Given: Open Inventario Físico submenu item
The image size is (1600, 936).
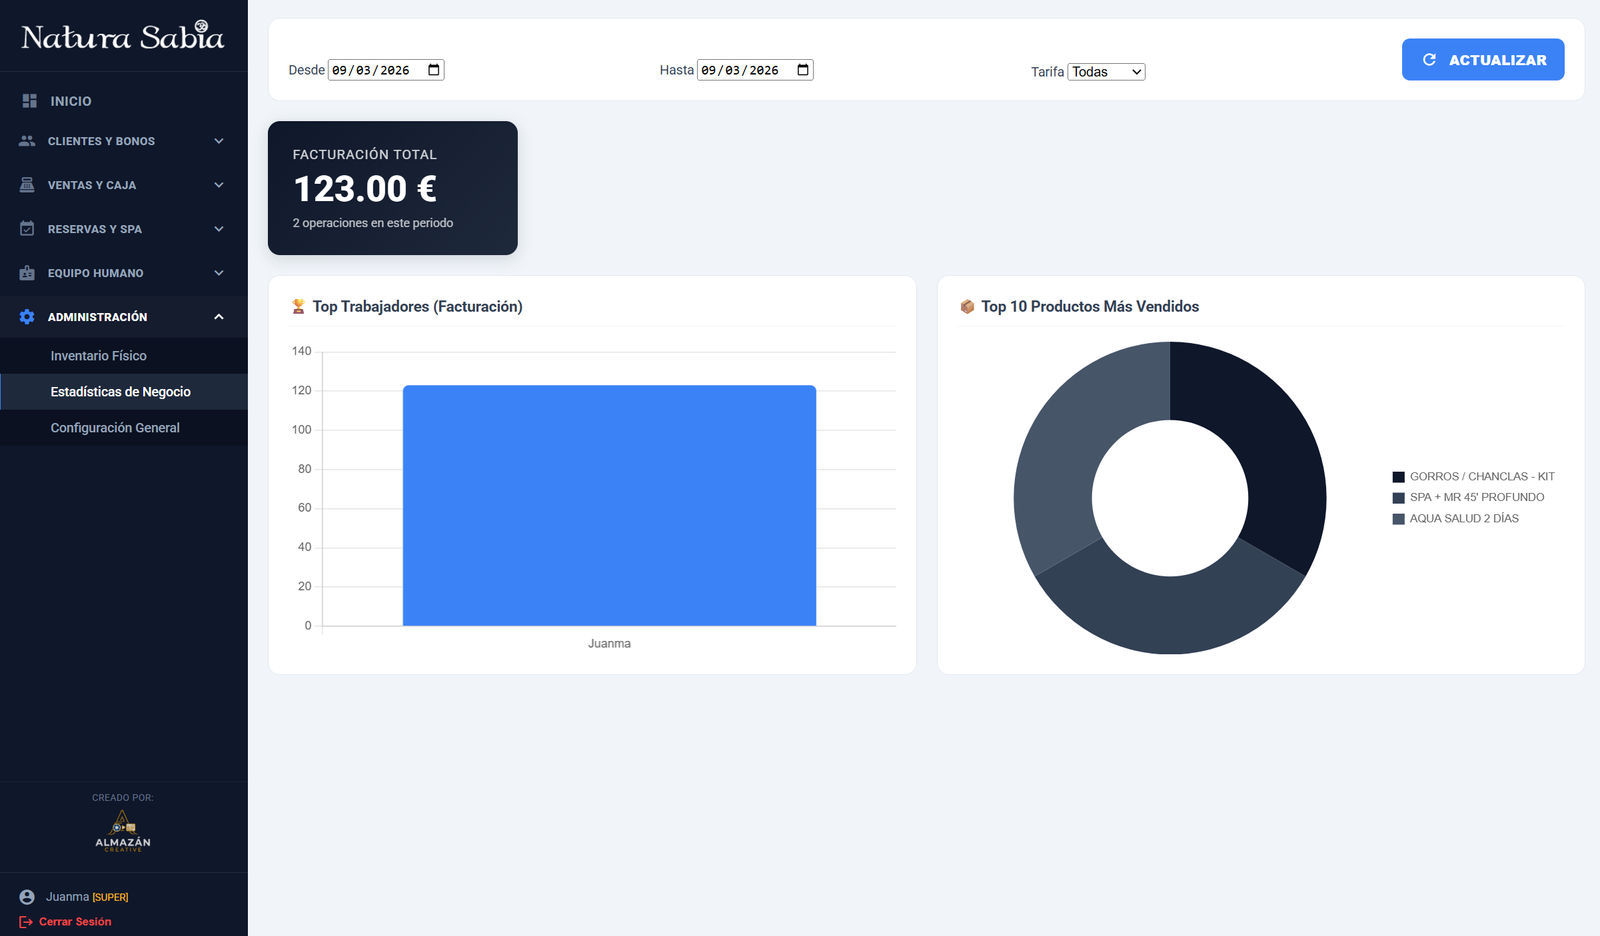Looking at the screenshot, I should coord(99,356).
